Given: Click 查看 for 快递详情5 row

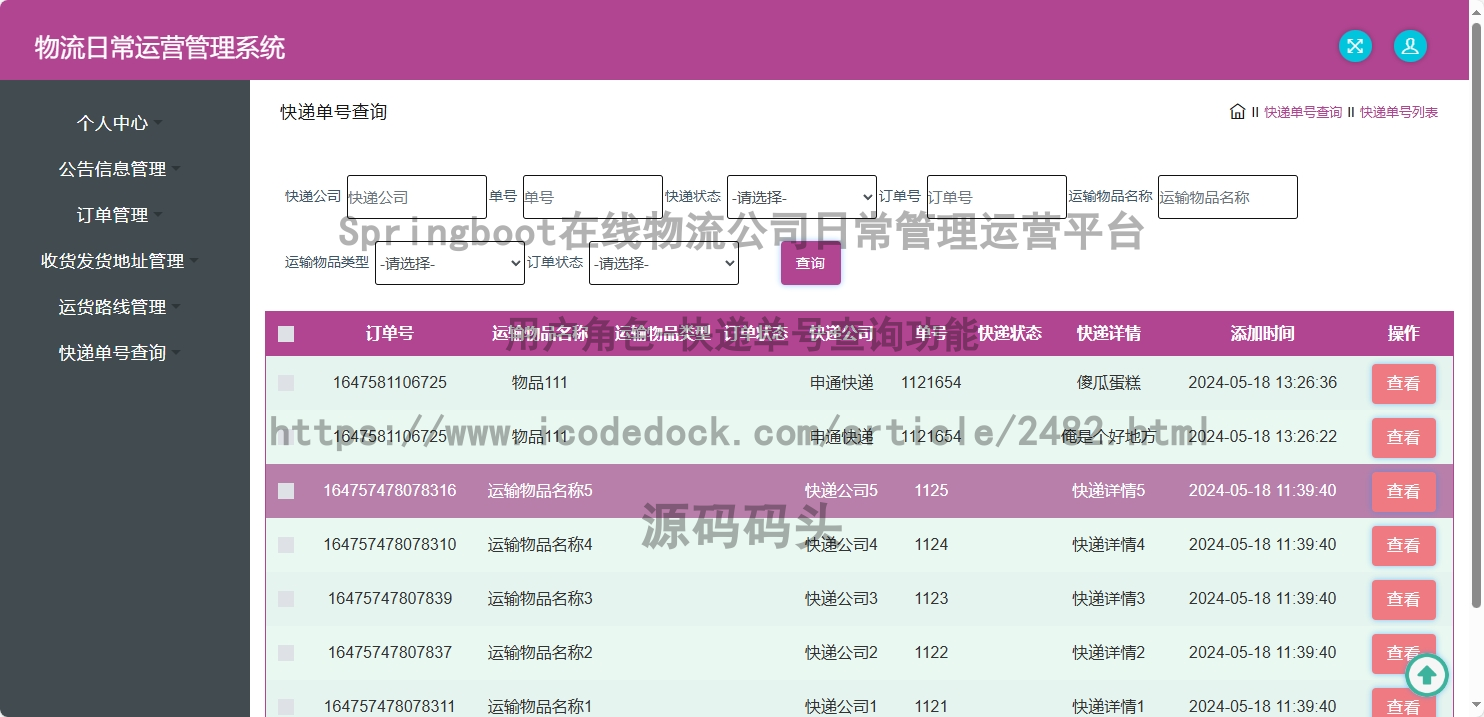Looking at the screenshot, I should click(1403, 492).
